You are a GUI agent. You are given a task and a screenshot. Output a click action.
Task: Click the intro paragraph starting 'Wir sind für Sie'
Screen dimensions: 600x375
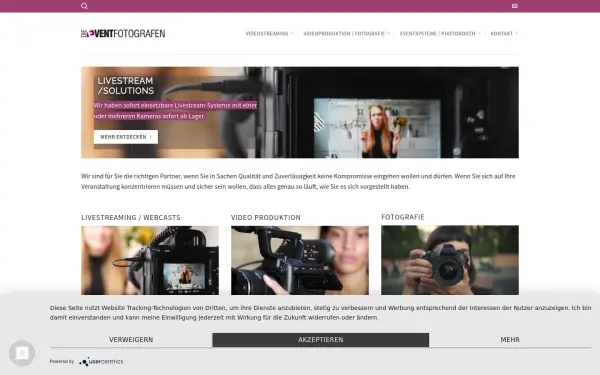(x=298, y=181)
